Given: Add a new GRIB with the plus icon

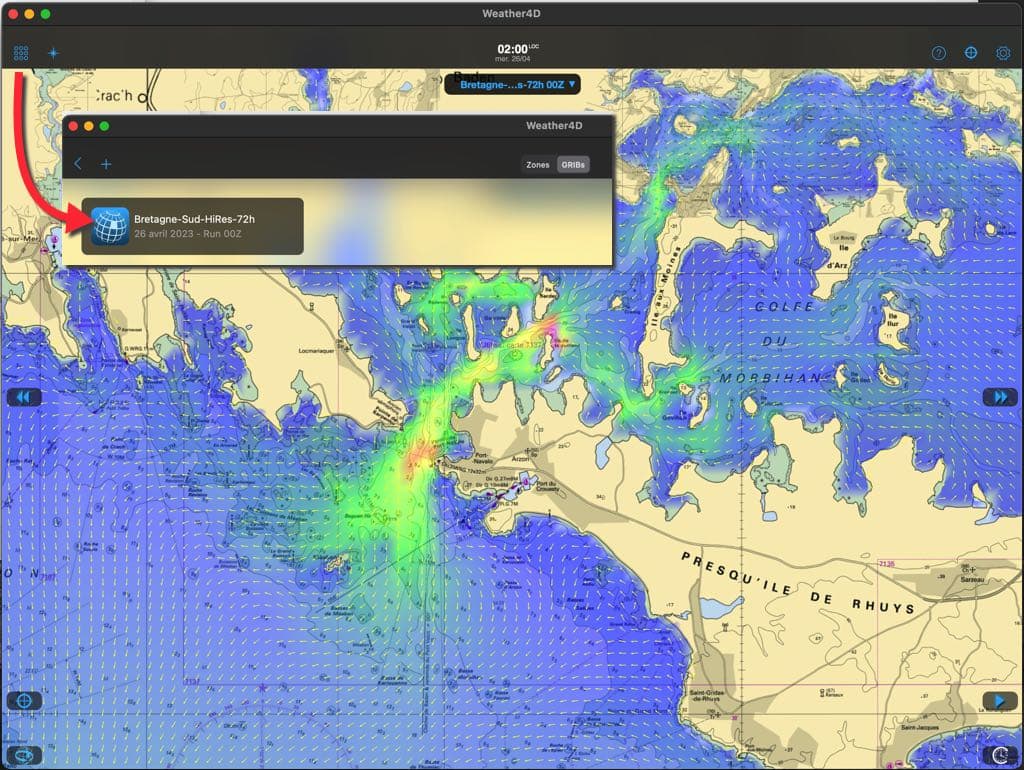Looking at the screenshot, I should coord(106,165).
